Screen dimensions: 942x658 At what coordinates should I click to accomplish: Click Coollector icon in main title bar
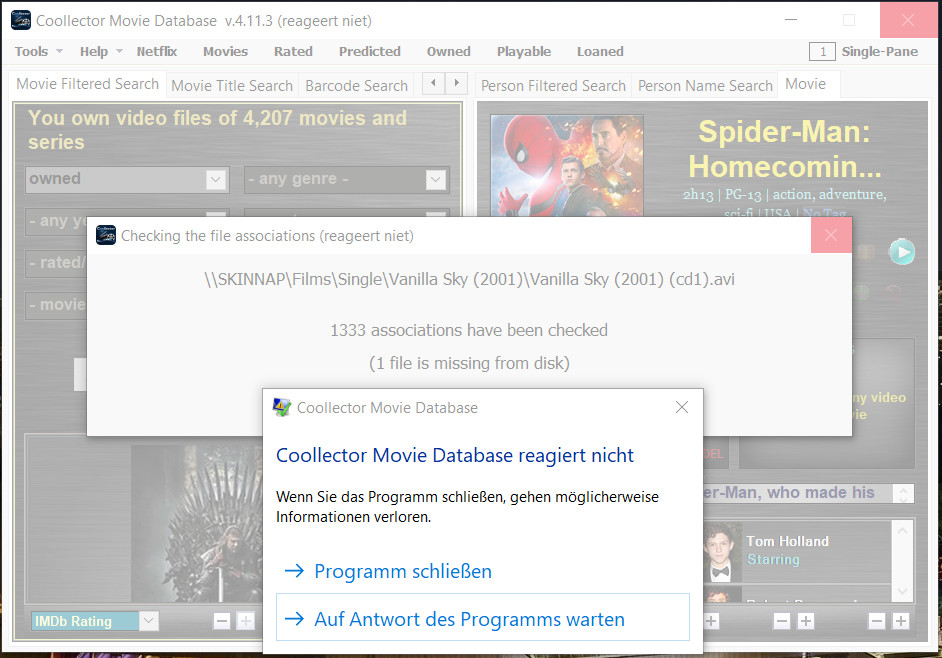click(21, 20)
